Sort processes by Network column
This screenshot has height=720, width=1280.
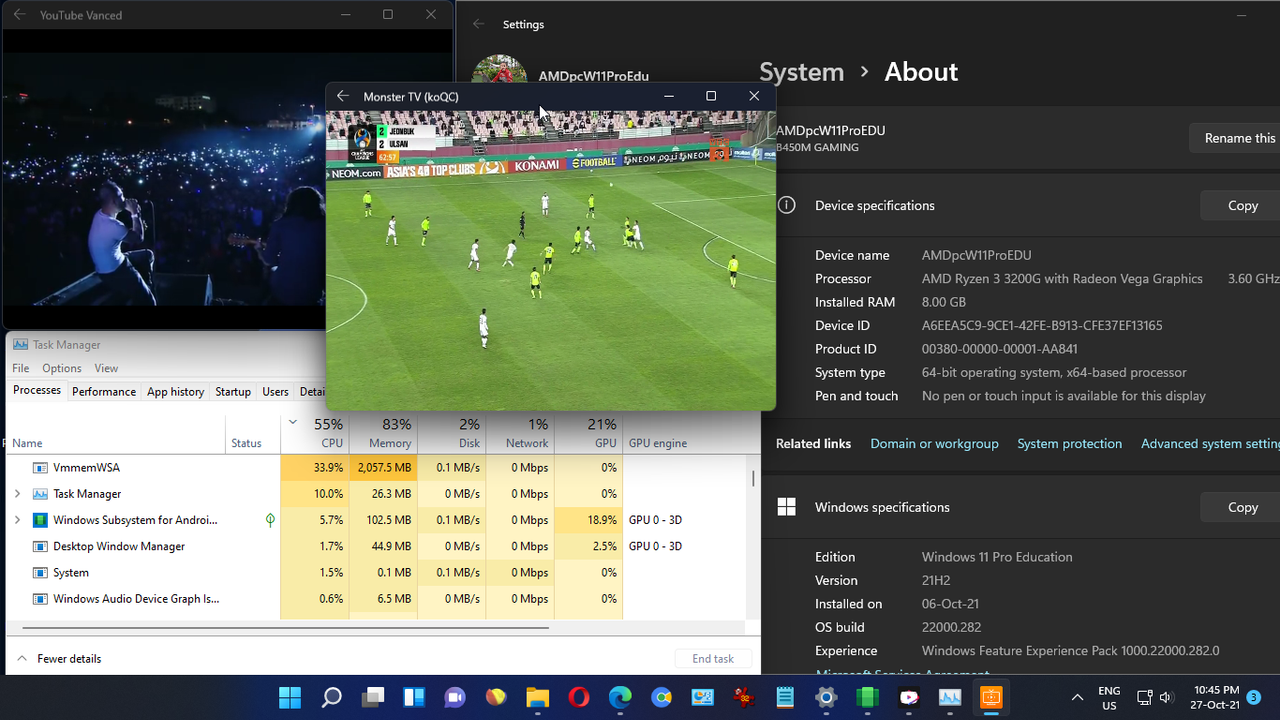click(520, 433)
